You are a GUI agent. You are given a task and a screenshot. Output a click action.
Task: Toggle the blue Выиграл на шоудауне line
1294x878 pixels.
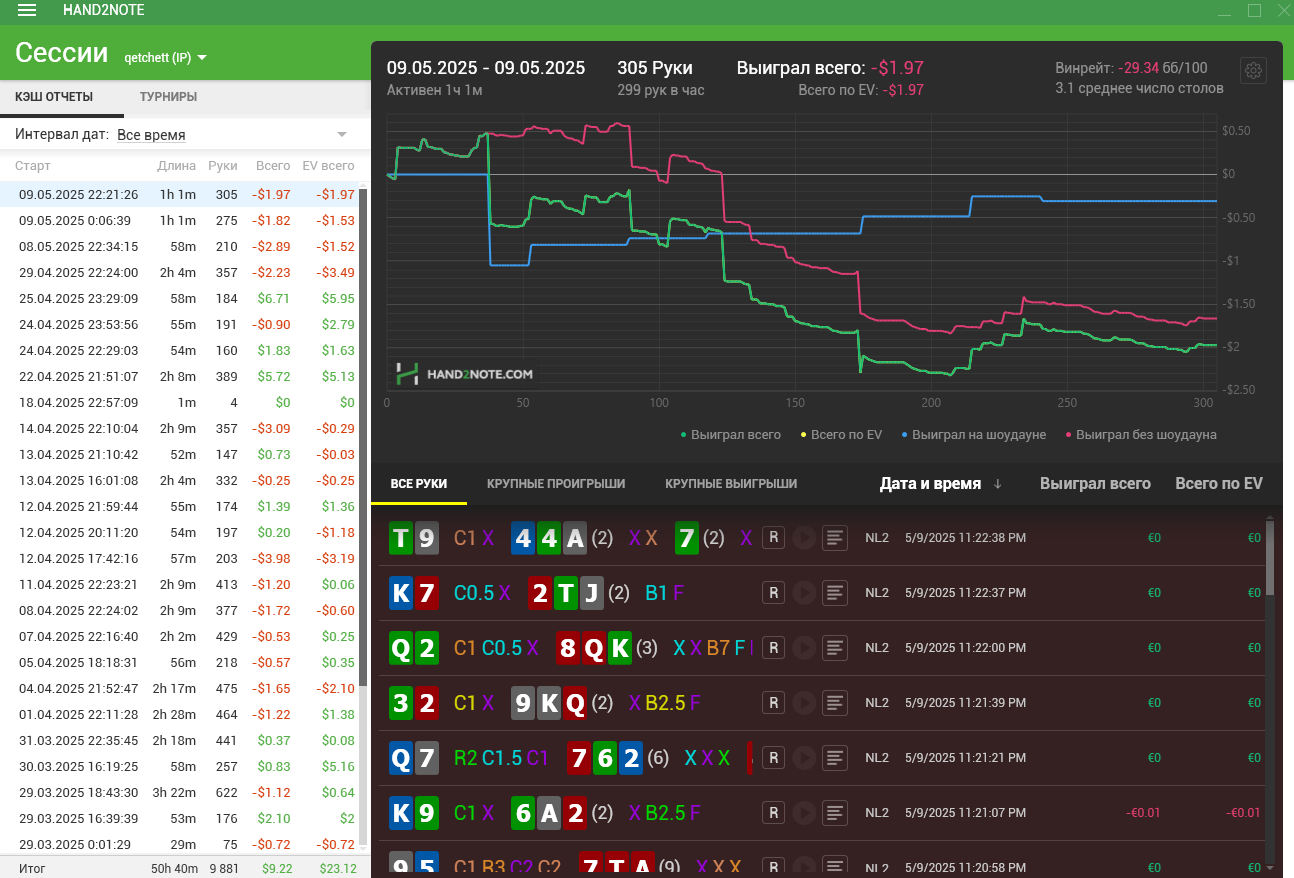[x=973, y=435]
